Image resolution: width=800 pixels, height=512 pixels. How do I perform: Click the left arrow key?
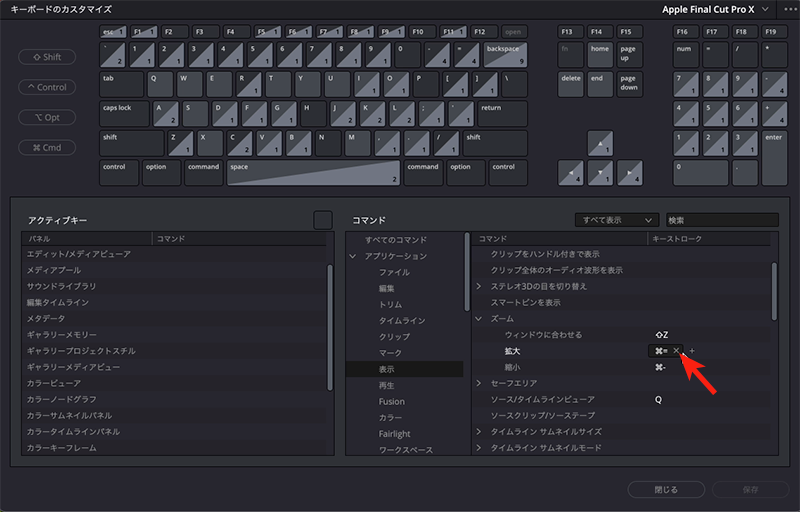pyautogui.click(x=570, y=173)
